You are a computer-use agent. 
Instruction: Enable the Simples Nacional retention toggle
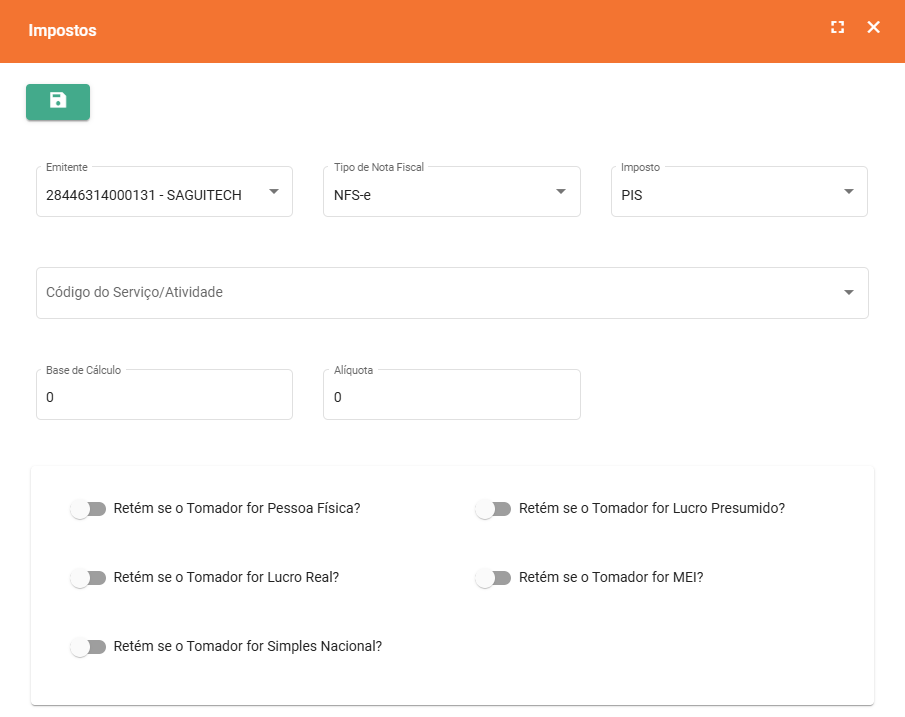click(x=88, y=647)
